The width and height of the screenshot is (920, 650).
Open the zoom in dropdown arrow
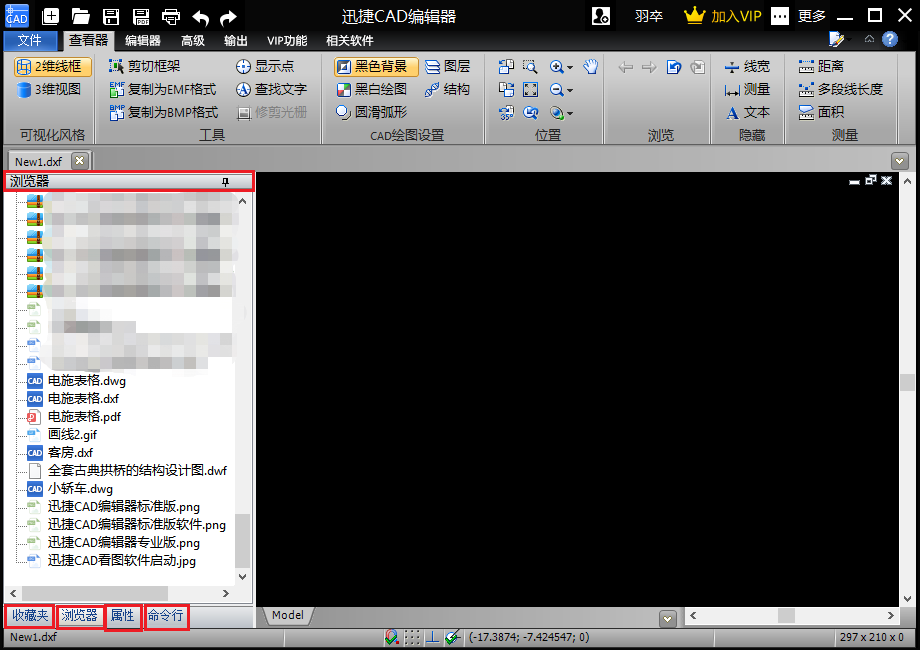[570, 67]
